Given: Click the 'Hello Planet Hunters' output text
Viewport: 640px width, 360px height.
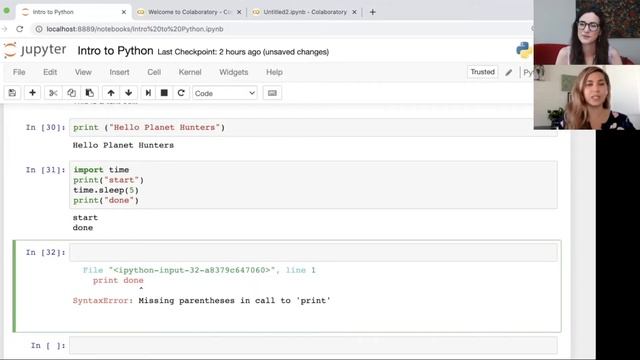Looking at the screenshot, I should click(123, 145).
